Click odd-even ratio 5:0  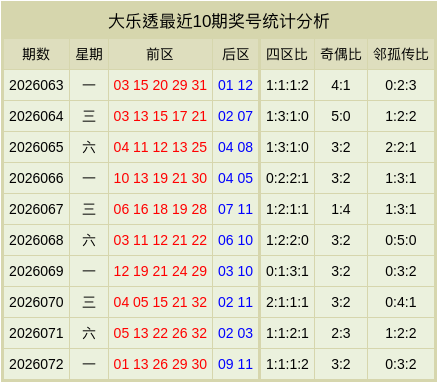(341, 116)
